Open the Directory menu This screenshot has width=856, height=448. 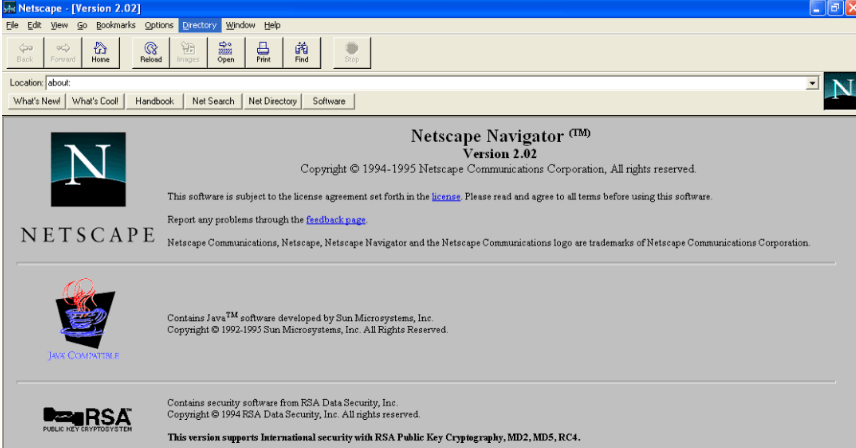click(x=199, y=25)
